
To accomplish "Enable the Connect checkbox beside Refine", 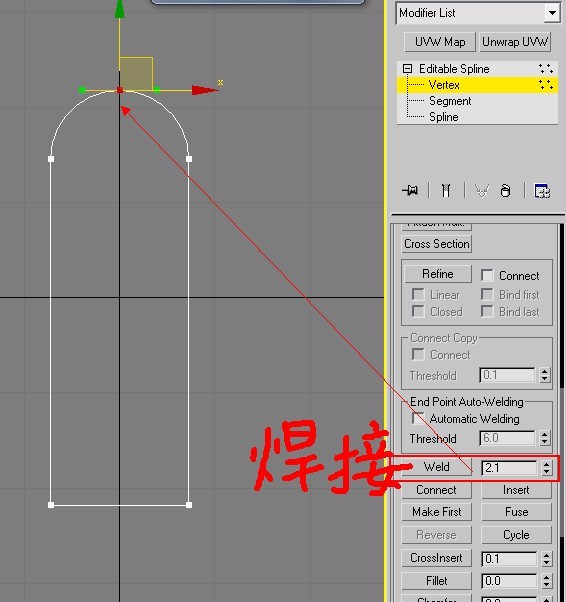I will click(x=487, y=275).
